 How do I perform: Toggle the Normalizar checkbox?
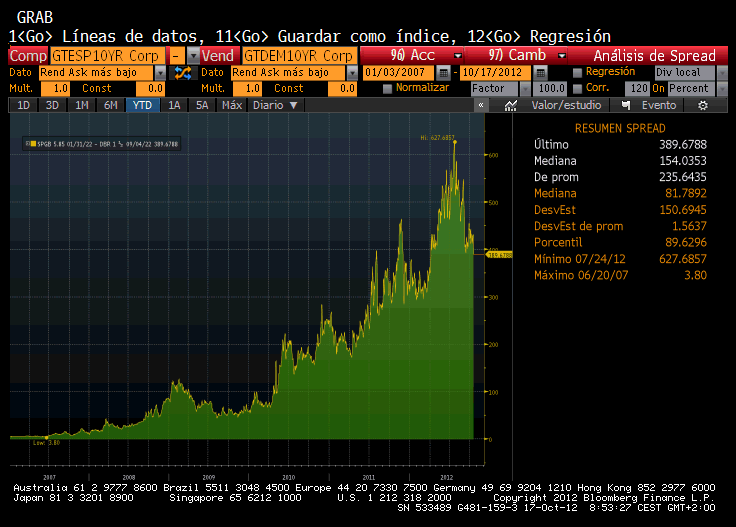(x=387, y=89)
